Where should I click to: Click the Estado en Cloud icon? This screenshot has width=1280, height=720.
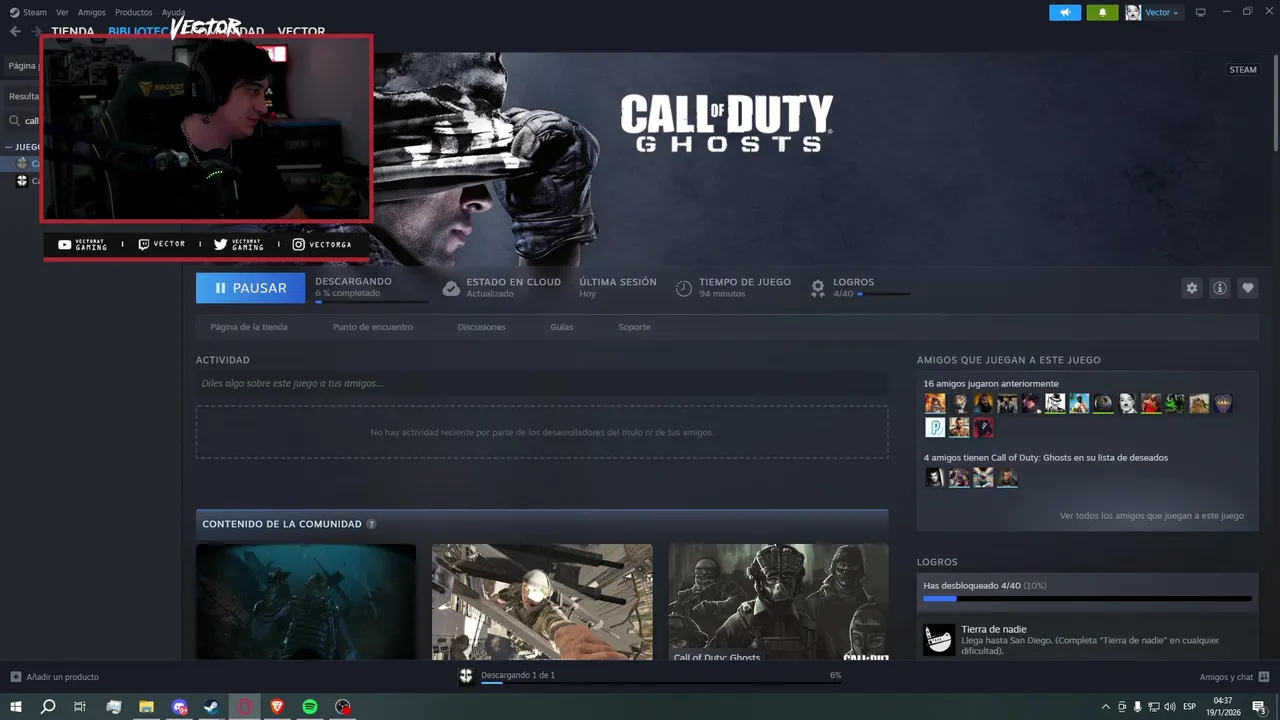click(x=451, y=288)
